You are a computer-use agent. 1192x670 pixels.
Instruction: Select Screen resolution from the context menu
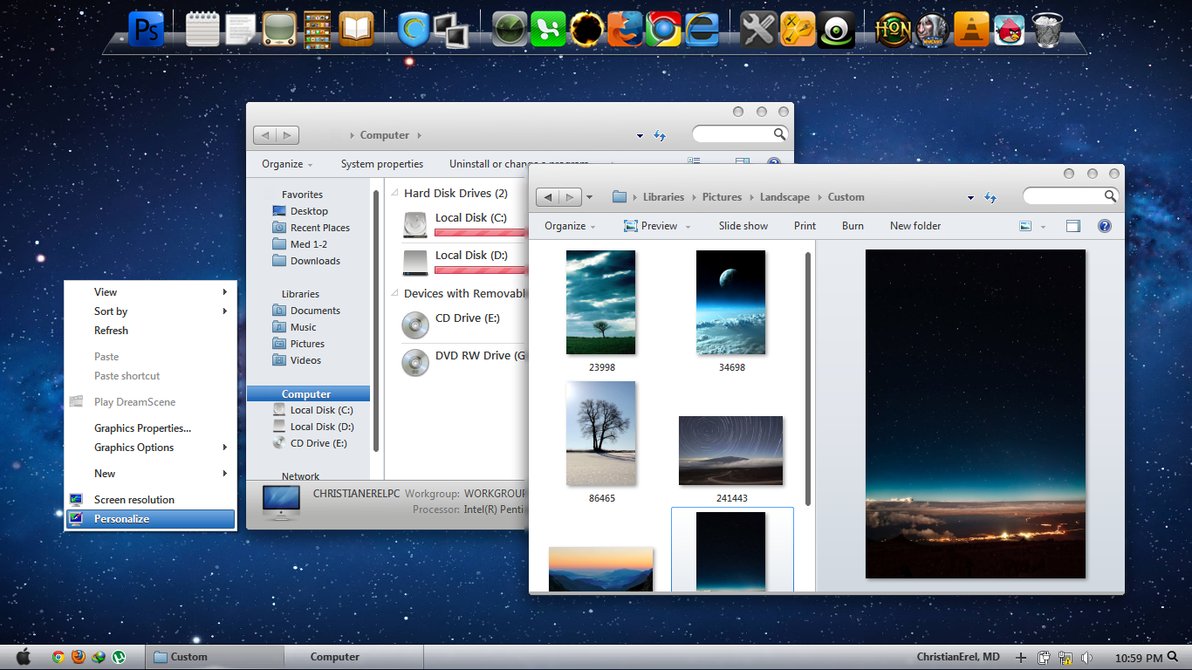coord(134,500)
